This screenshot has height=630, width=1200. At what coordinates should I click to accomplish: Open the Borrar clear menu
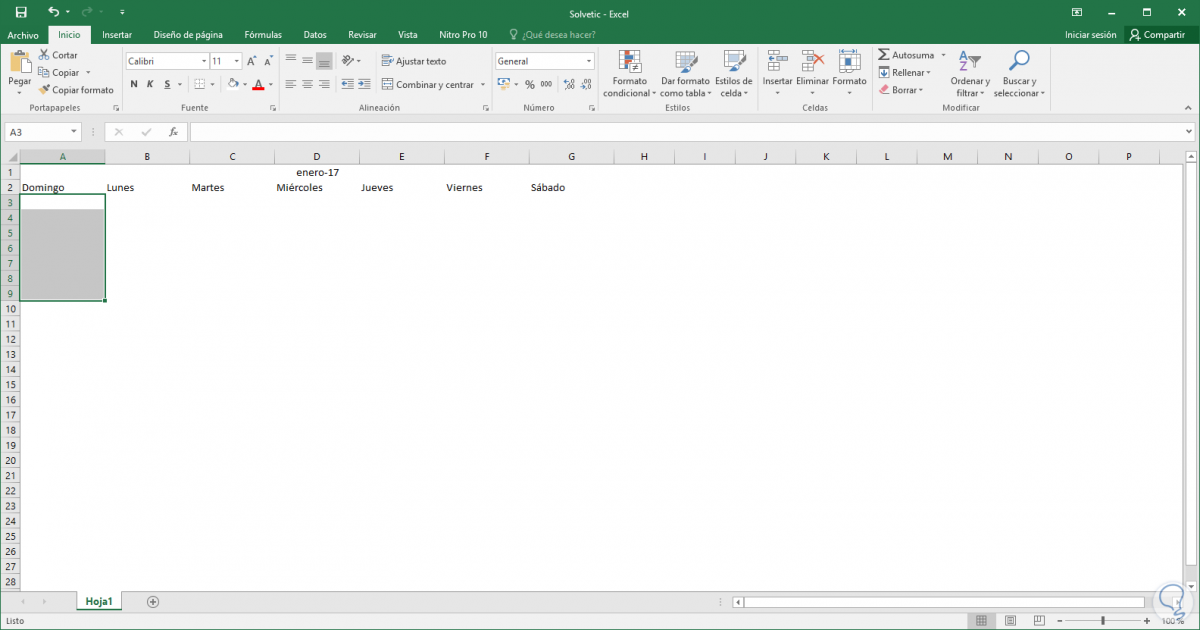[900, 89]
